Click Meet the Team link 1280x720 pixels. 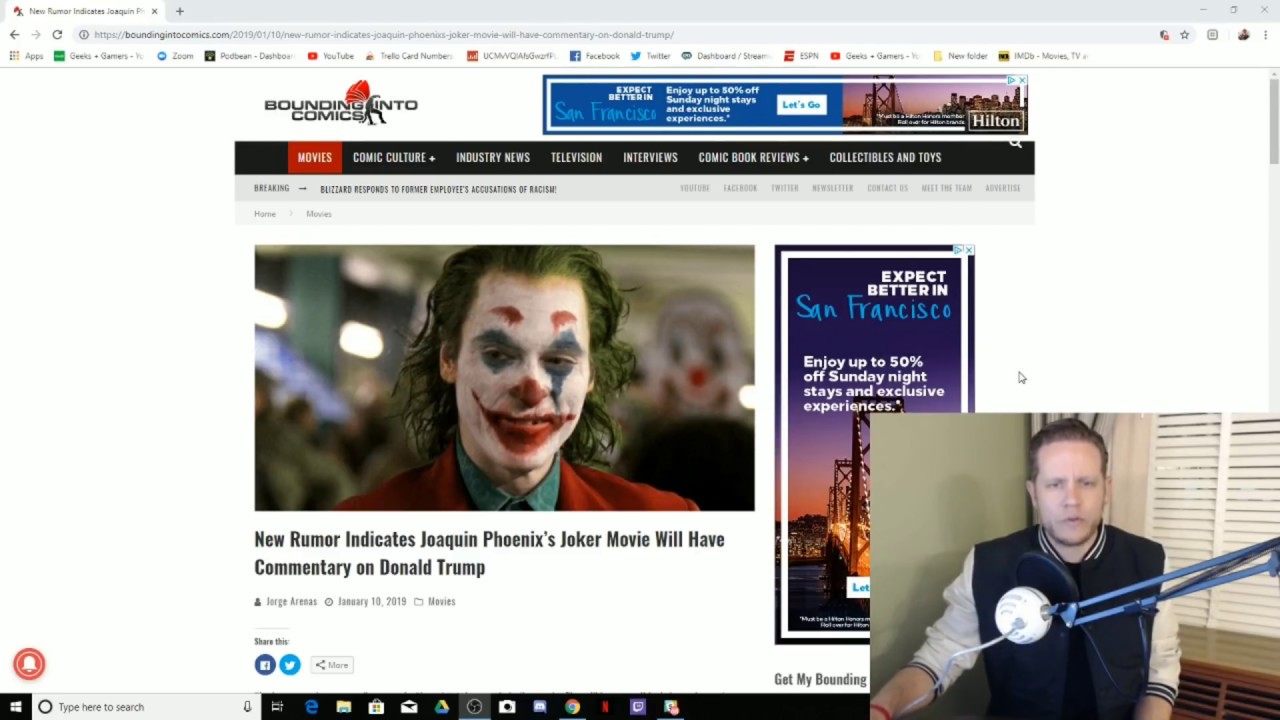(946, 188)
